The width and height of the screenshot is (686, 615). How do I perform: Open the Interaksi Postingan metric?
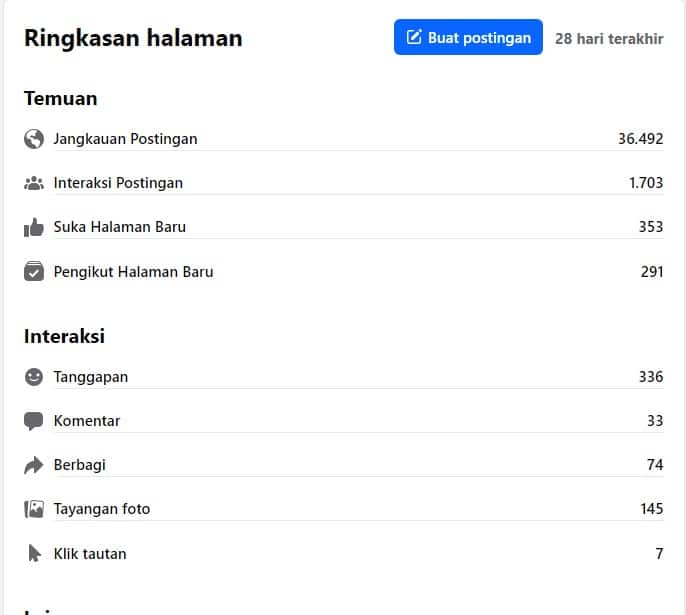point(118,183)
